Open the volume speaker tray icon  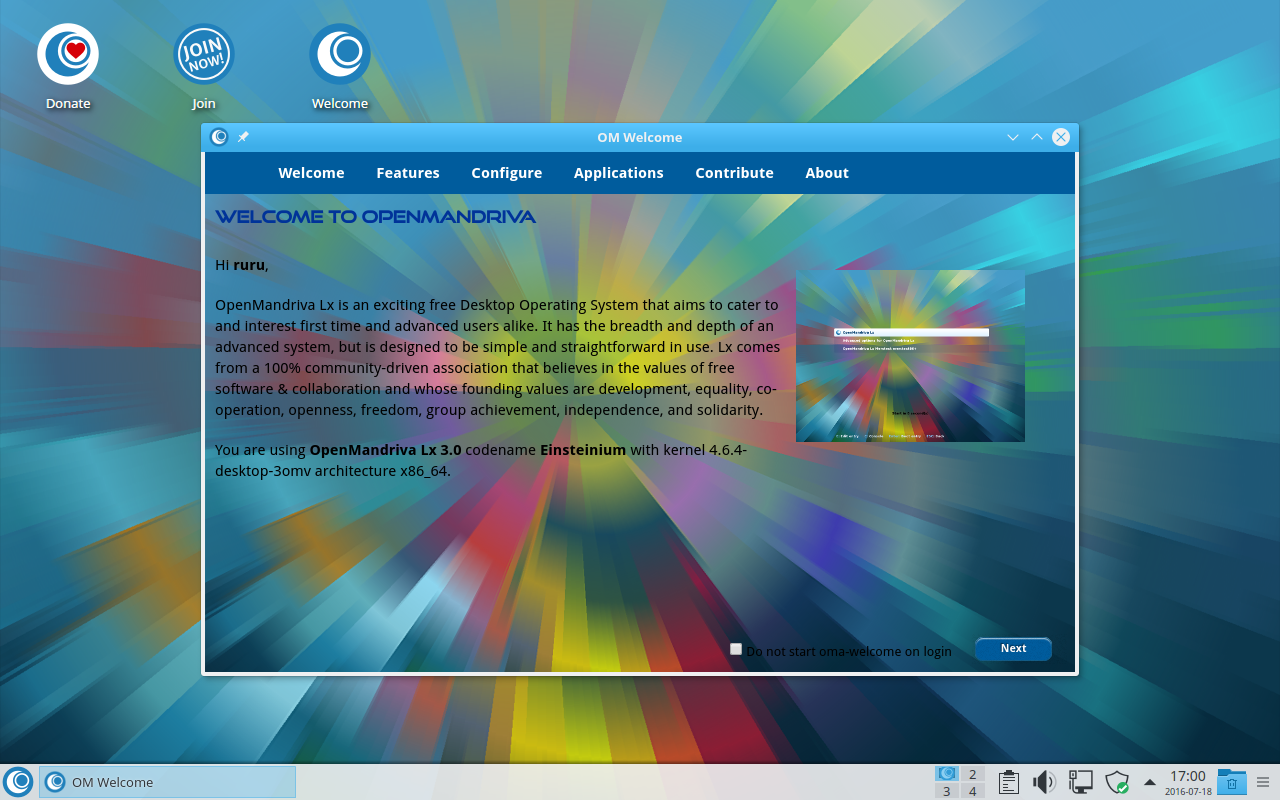(1044, 782)
